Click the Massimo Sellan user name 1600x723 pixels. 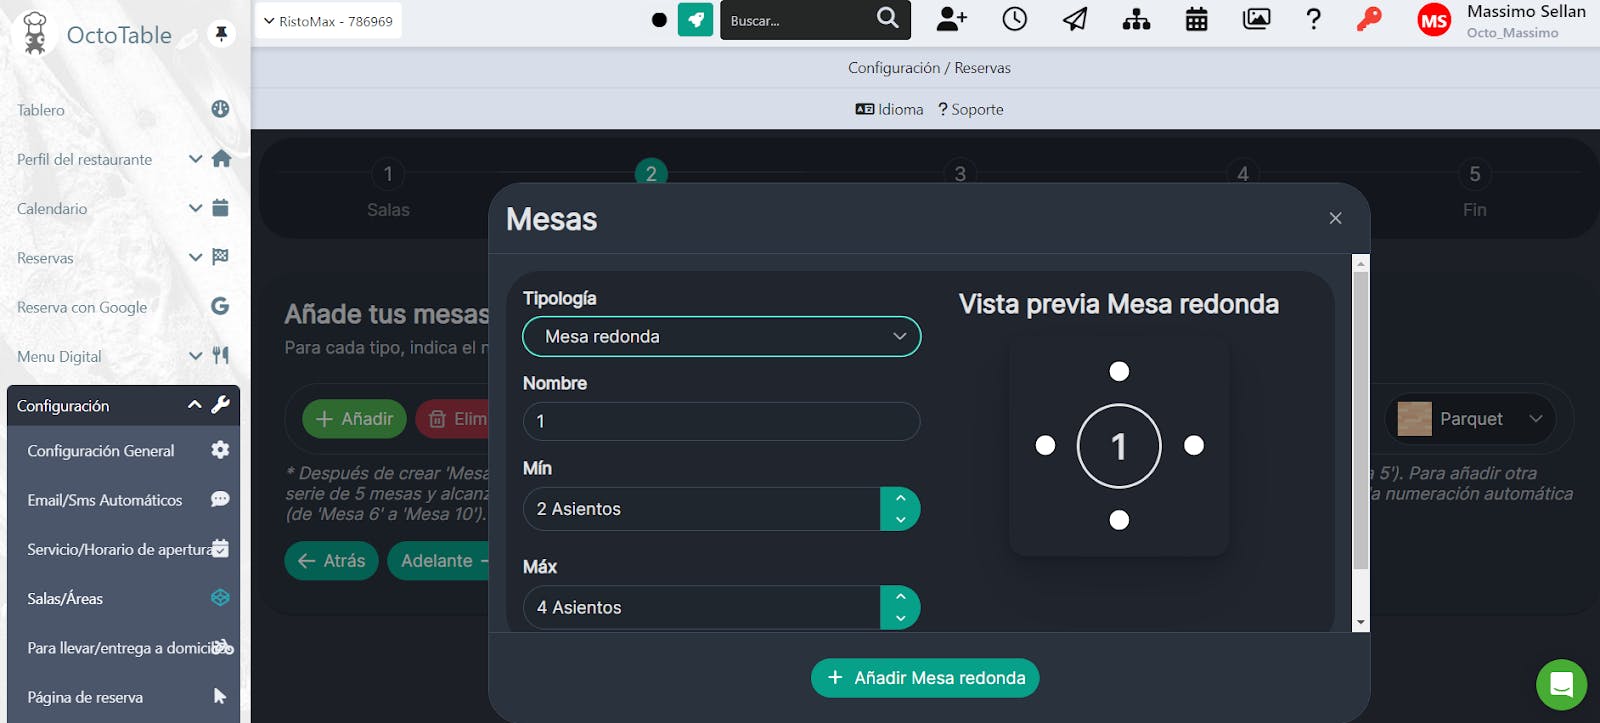tap(1526, 12)
